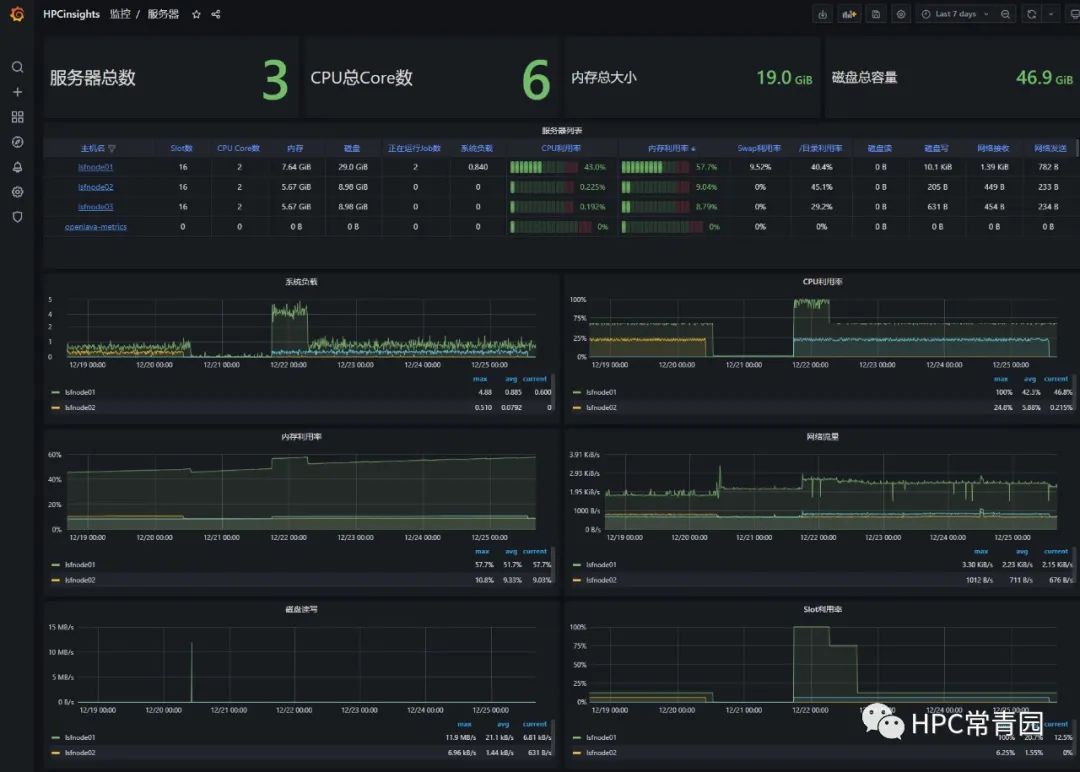The height and width of the screenshot is (772, 1080).
Task: Save the dashboard with the disk icon
Action: [875, 14]
